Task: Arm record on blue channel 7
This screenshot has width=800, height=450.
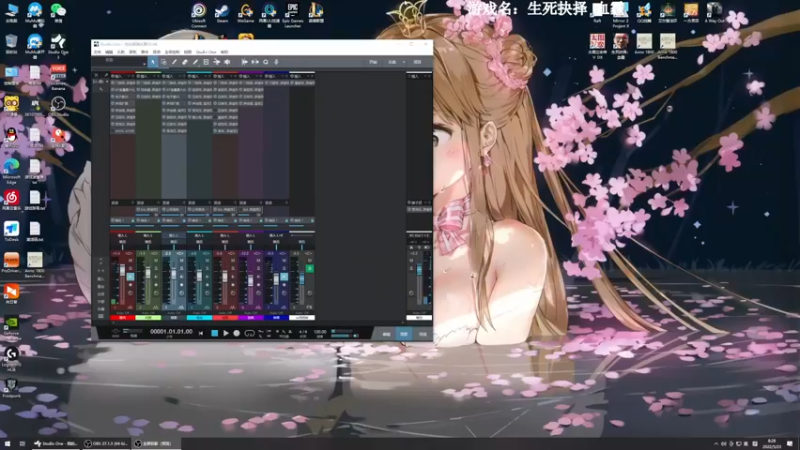Action: pos(284,285)
